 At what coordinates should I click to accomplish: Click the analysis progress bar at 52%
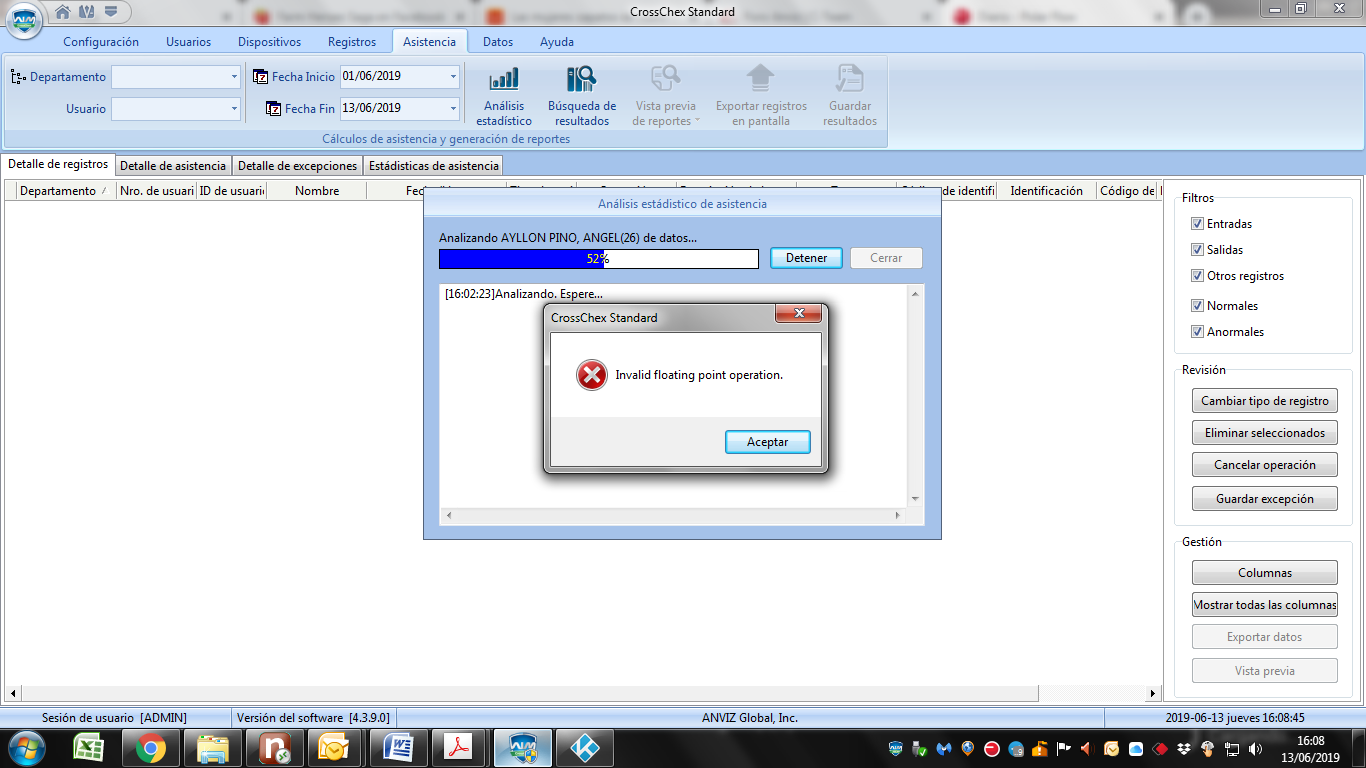[599, 258]
